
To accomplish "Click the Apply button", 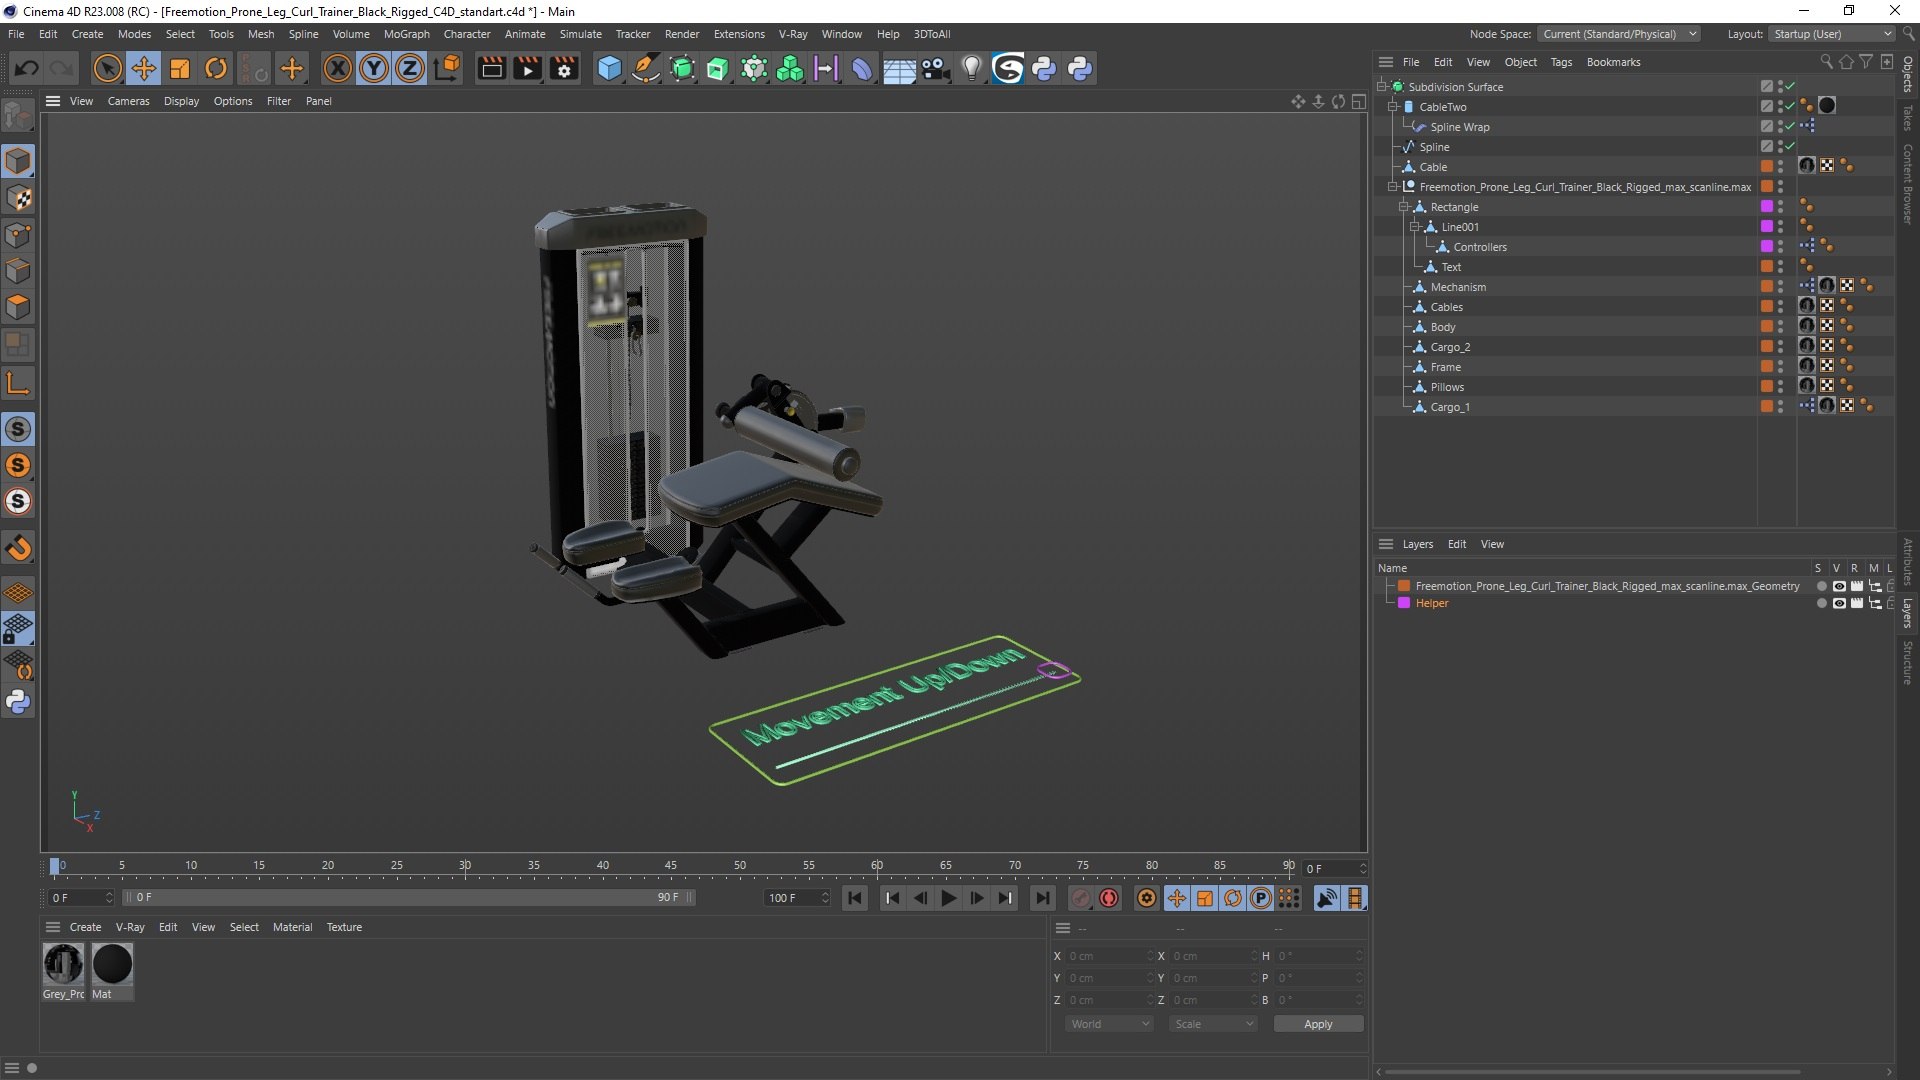I will click(1318, 1024).
